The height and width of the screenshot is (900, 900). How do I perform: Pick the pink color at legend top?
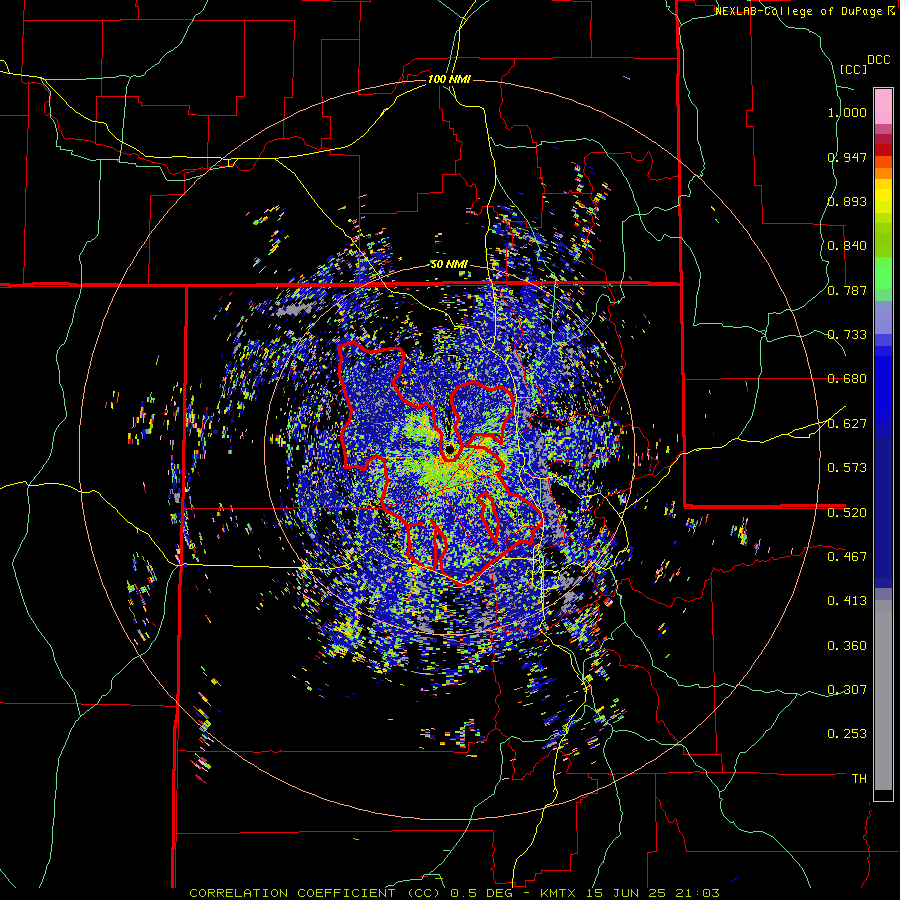pyautogui.click(x=883, y=106)
